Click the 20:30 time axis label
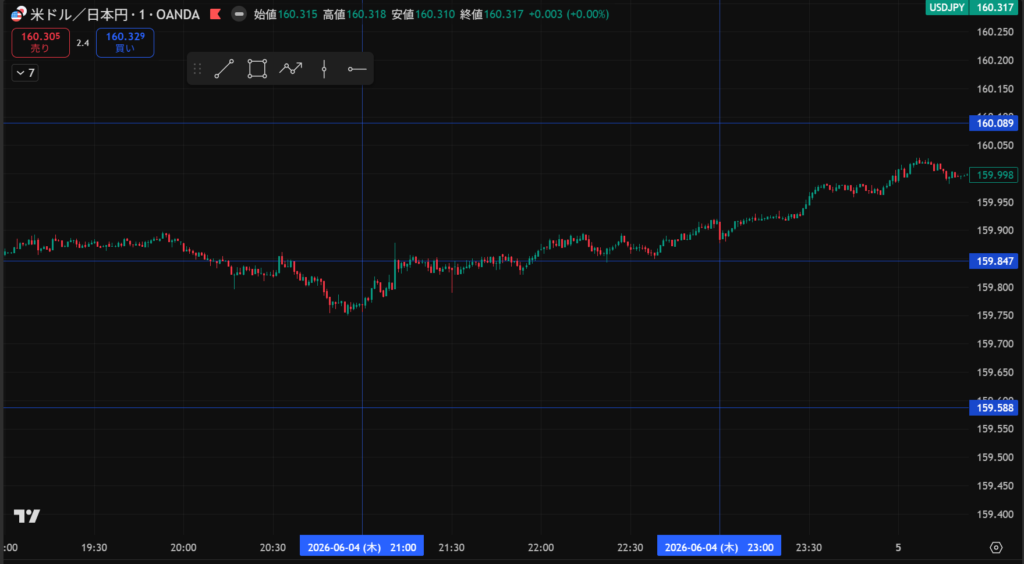Screen dimensions: 1024x564 click(x=273, y=547)
